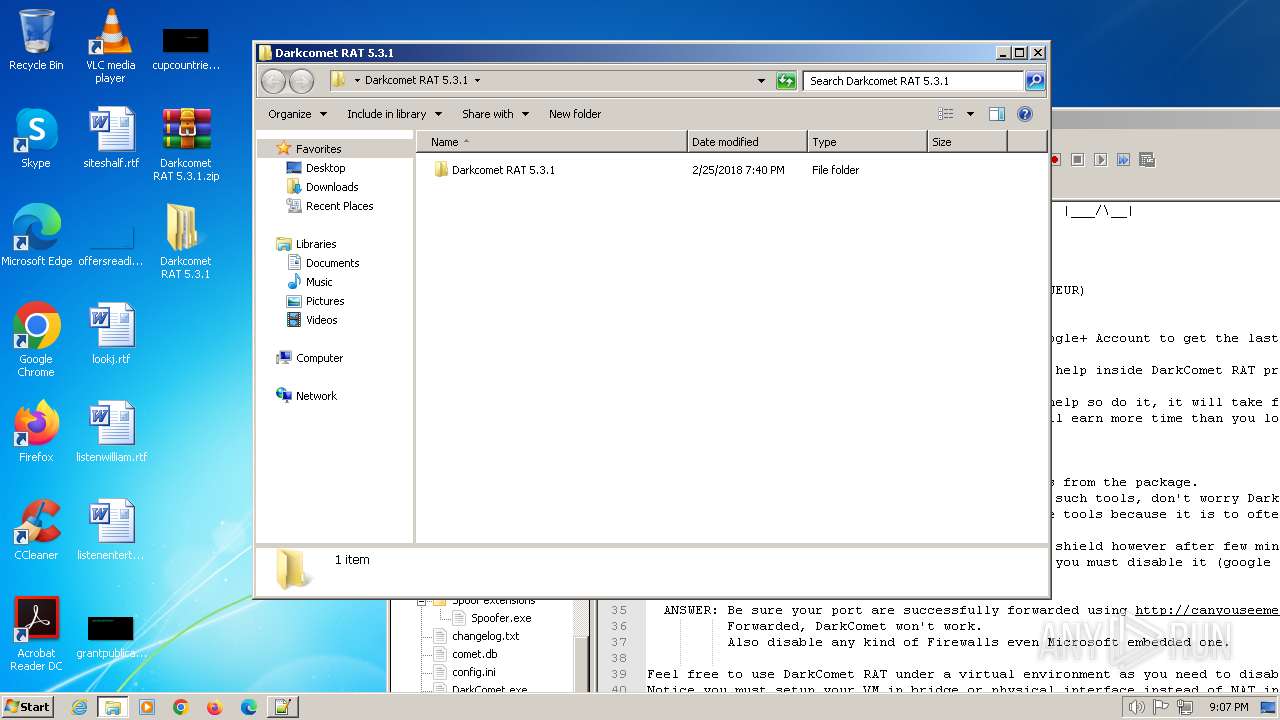
Task: Sort files by Name column
Action: [x=552, y=142]
